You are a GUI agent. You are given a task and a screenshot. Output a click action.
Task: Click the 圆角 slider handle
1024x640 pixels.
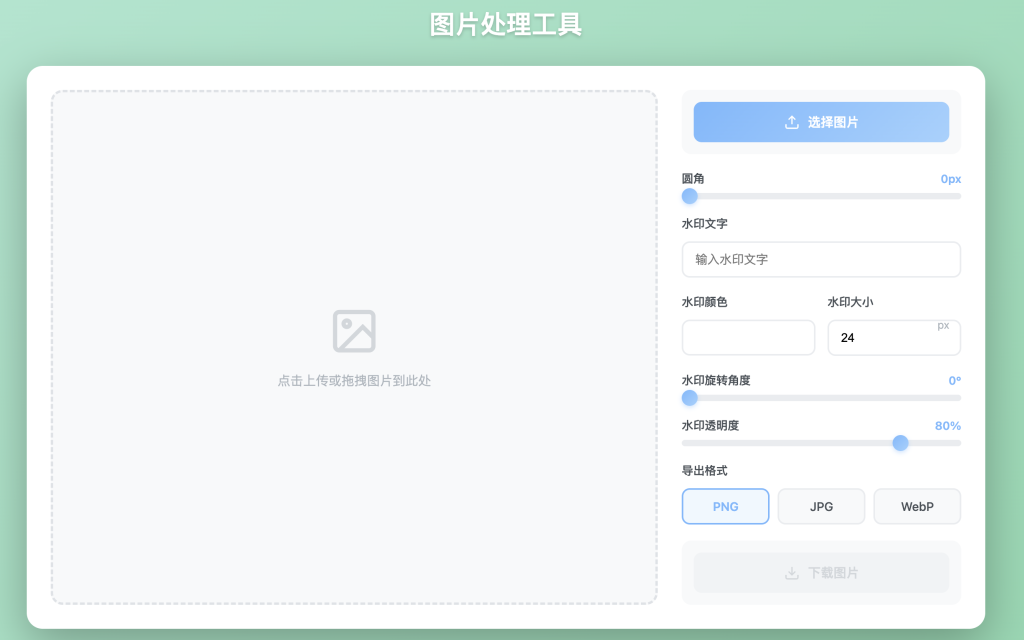coord(690,196)
